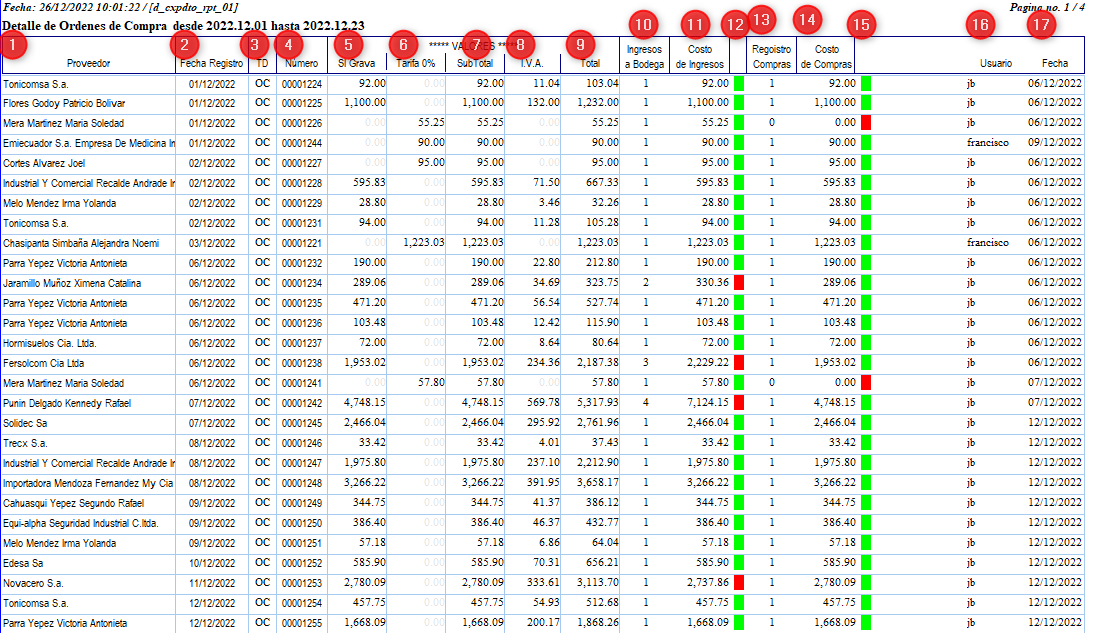1097x633 pixels.
Task: Select red marker 15 beside Costo de Compras
Action: 859,24
